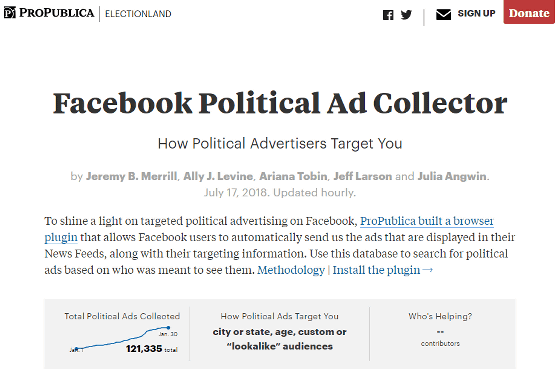Open Jeremy B. Merrill author link
The height and width of the screenshot is (383, 560).
[131, 176]
